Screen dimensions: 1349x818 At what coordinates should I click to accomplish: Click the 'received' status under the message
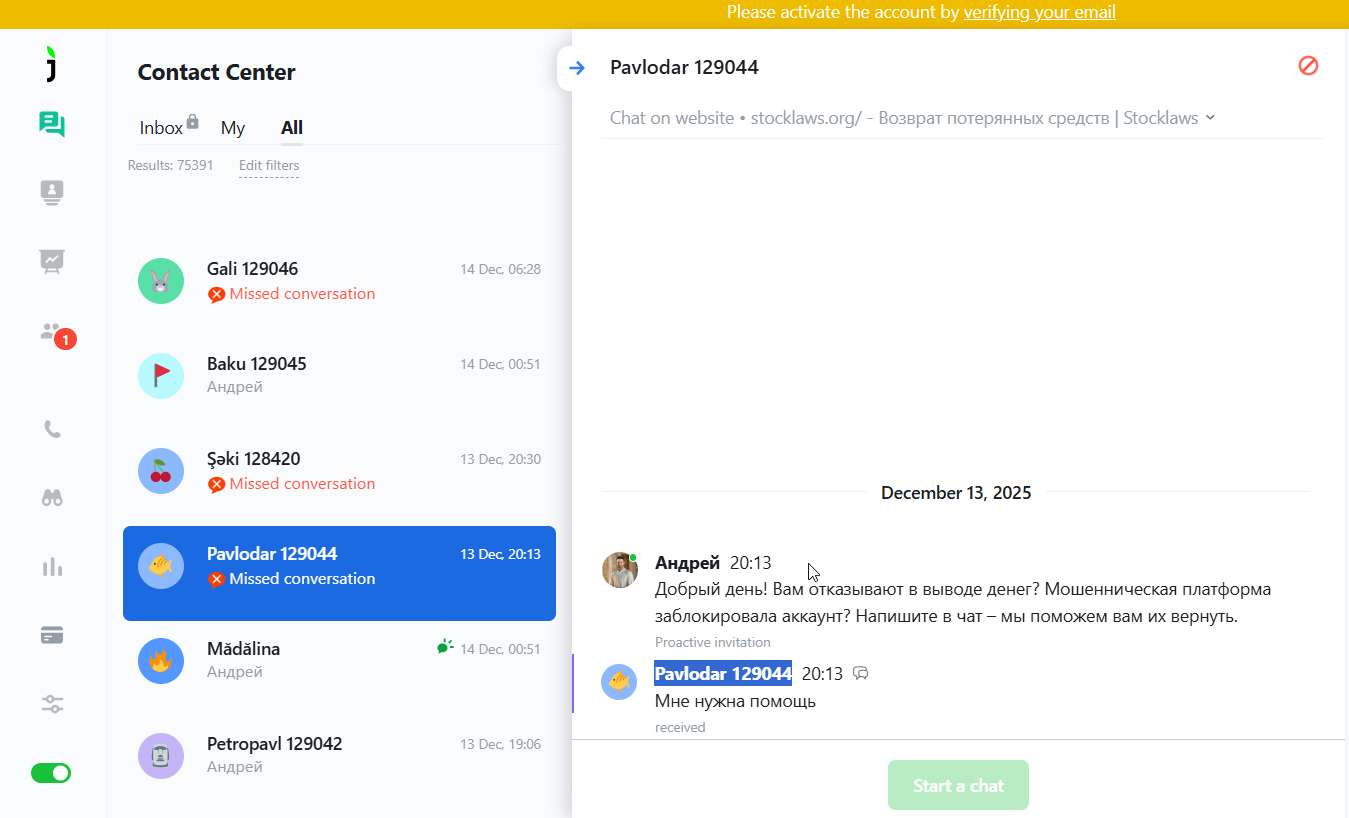coord(680,727)
